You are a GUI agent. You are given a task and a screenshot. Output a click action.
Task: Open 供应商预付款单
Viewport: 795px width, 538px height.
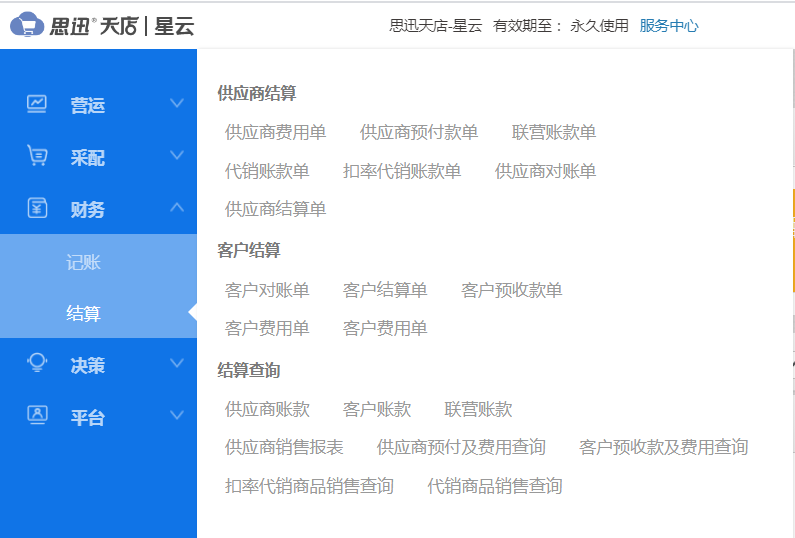click(419, 132)
